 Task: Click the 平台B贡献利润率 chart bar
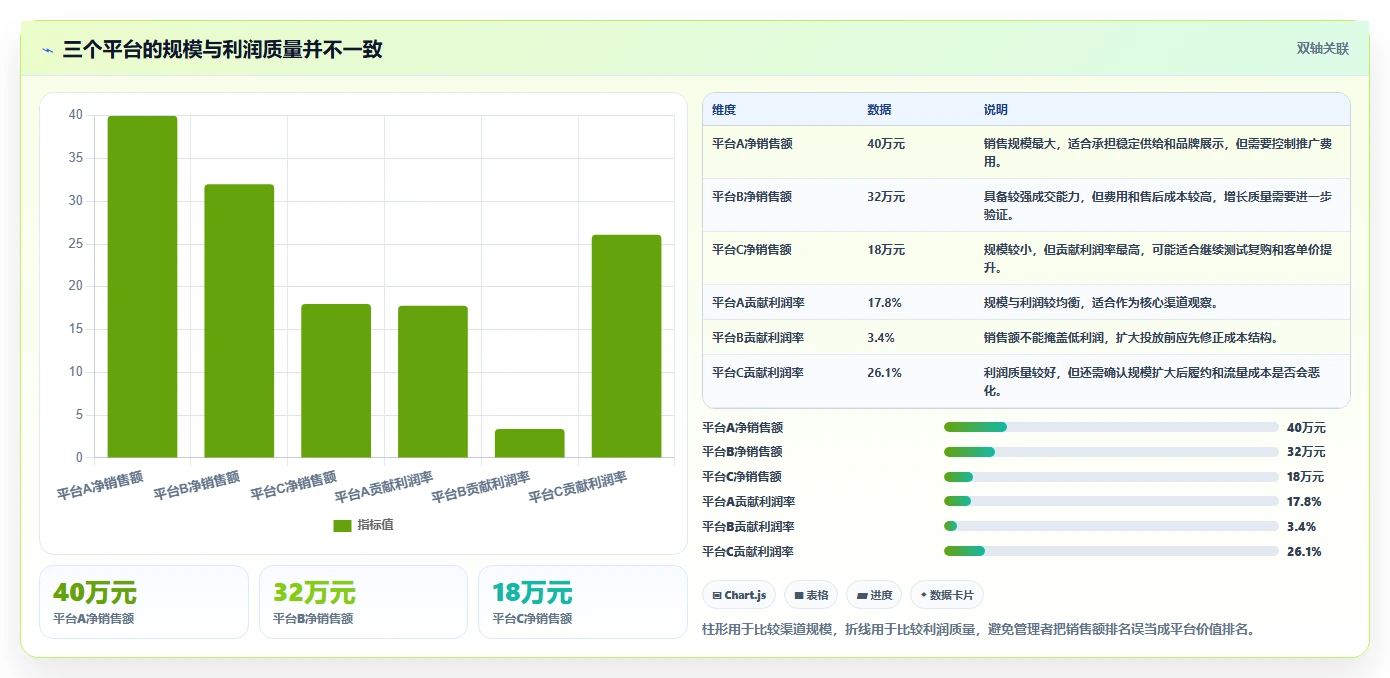click(530, 443)
